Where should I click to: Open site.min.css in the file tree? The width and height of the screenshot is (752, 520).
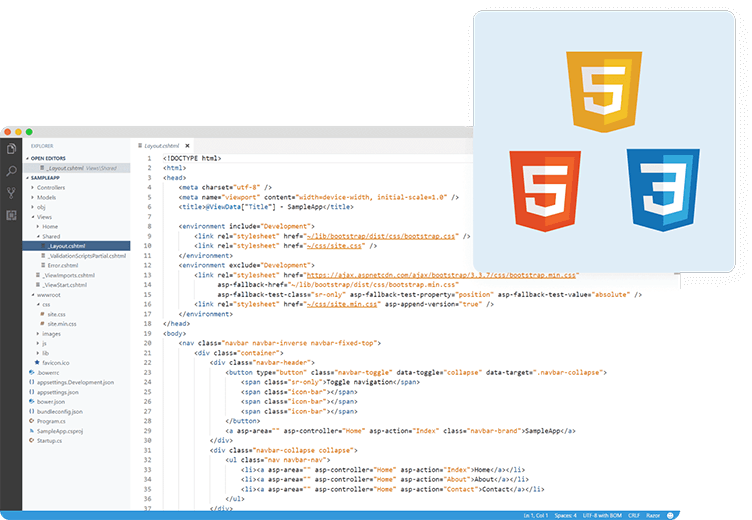click(x=64, y=324)
